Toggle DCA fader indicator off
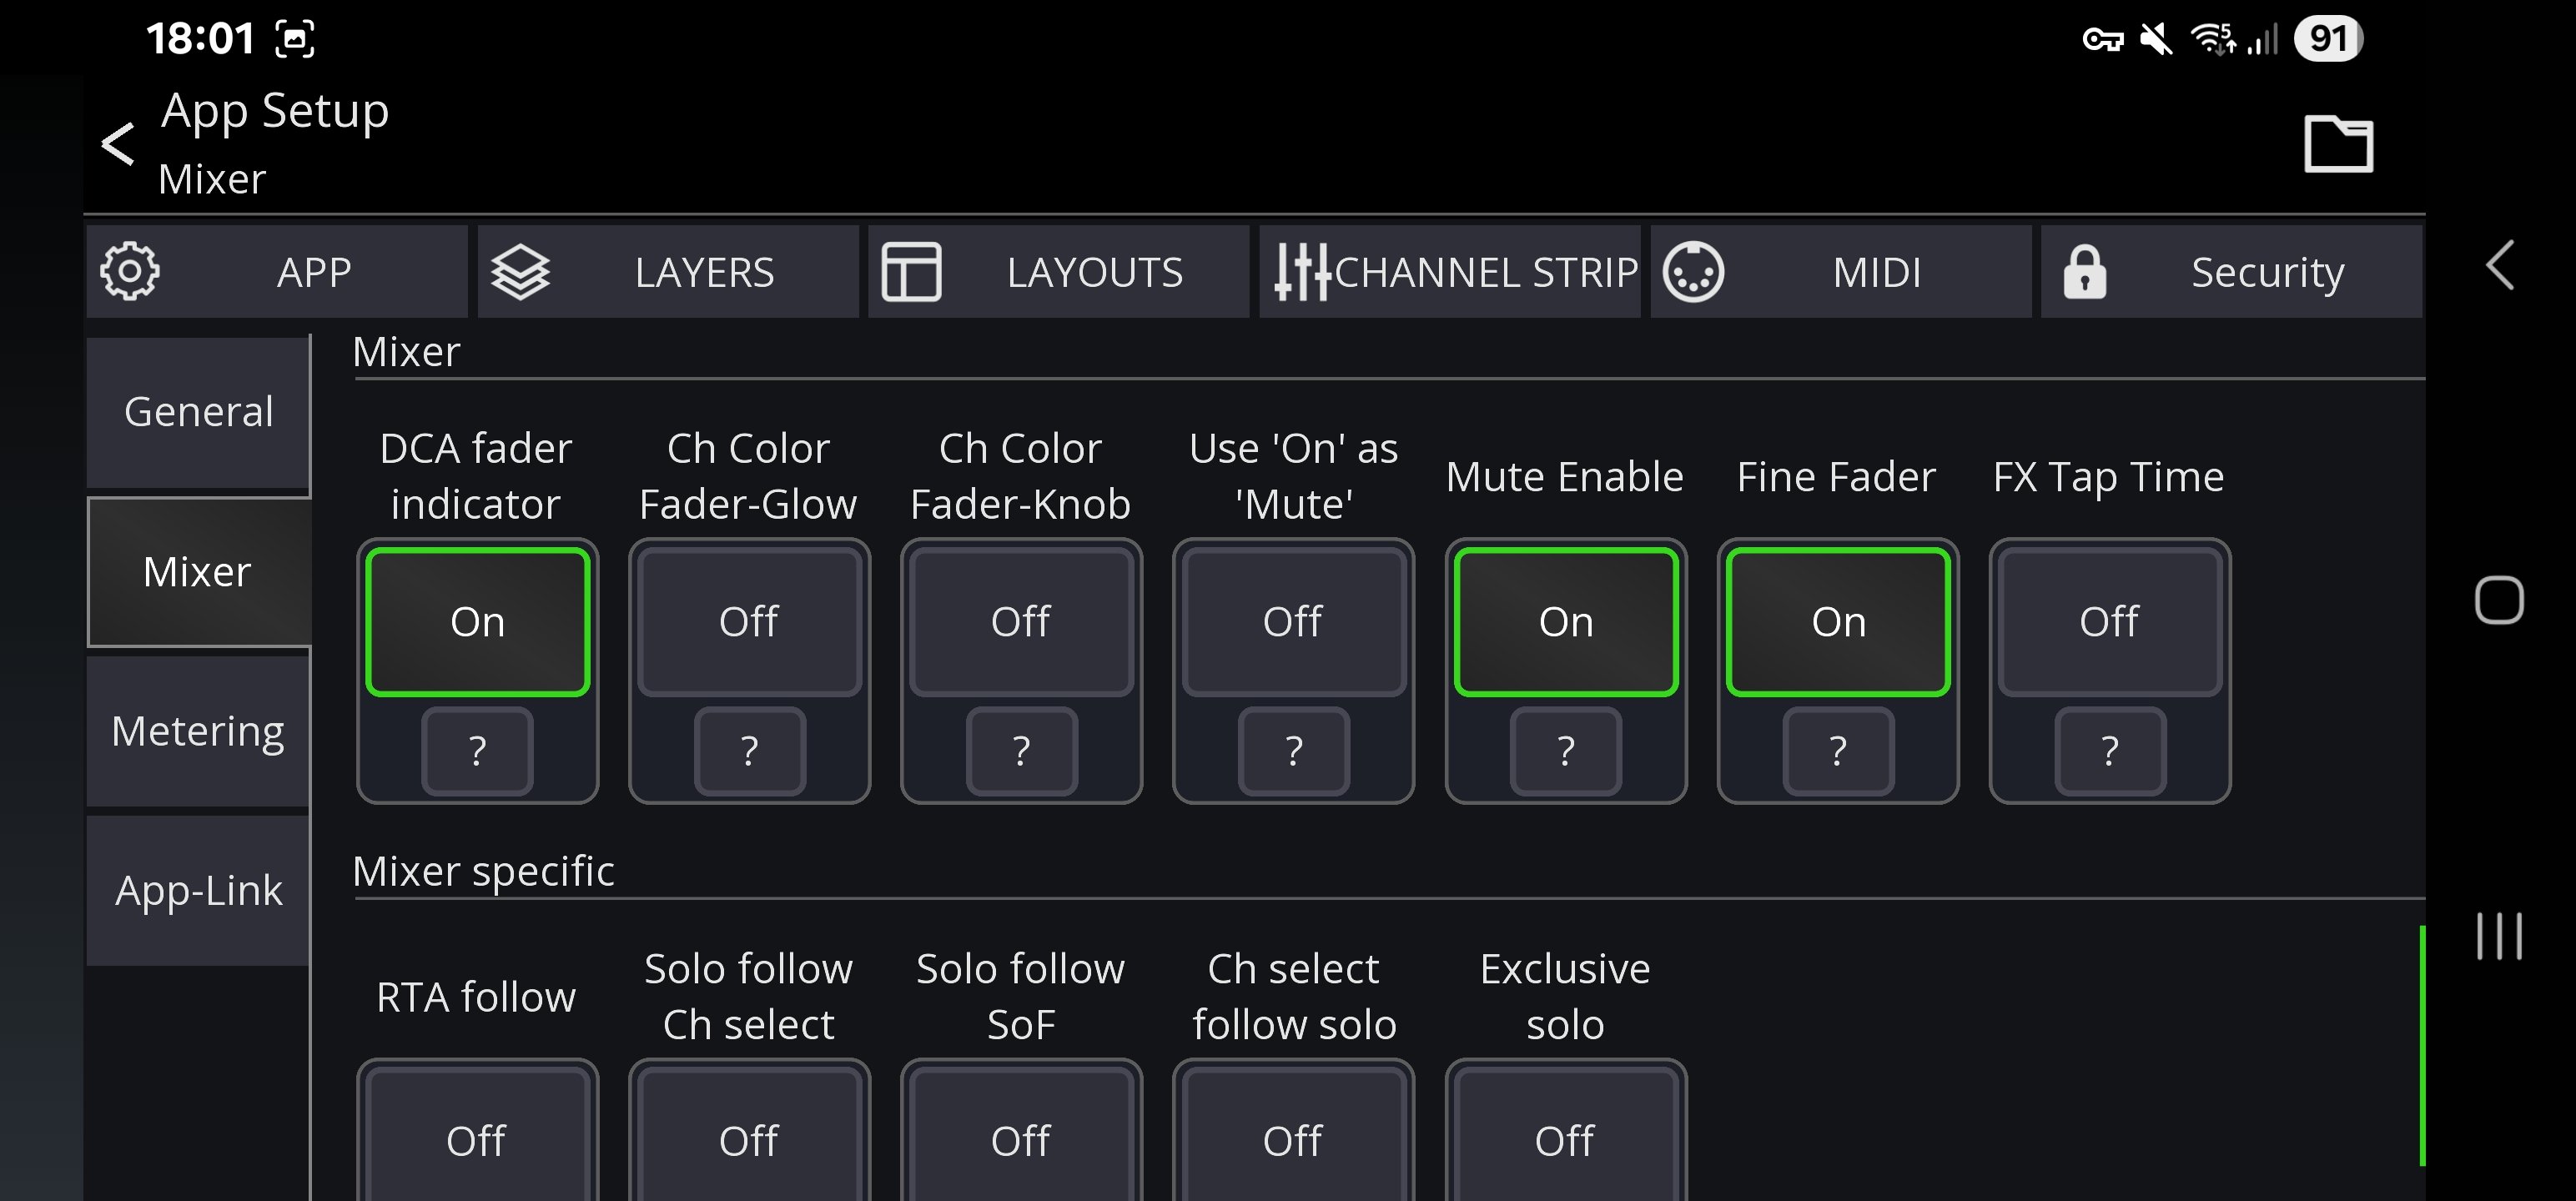2576x1201 pixels. point(477,621)
